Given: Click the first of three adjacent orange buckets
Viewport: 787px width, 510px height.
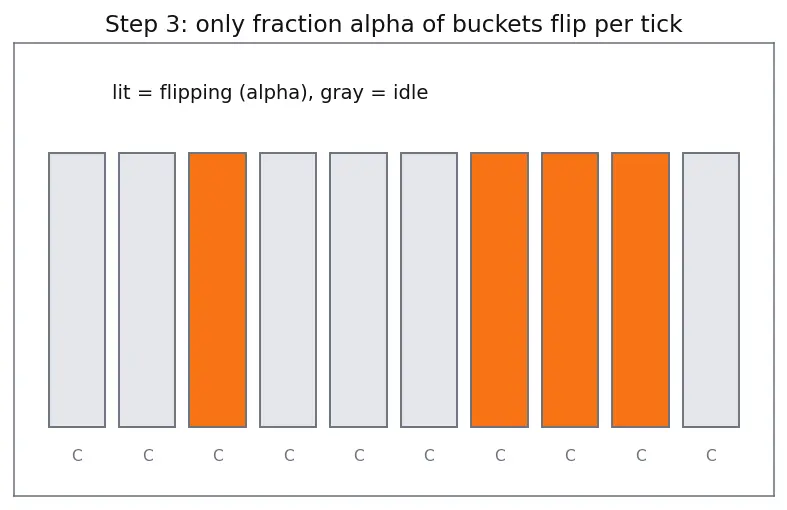Looking at the screenshot, I should tap(499, 290).
